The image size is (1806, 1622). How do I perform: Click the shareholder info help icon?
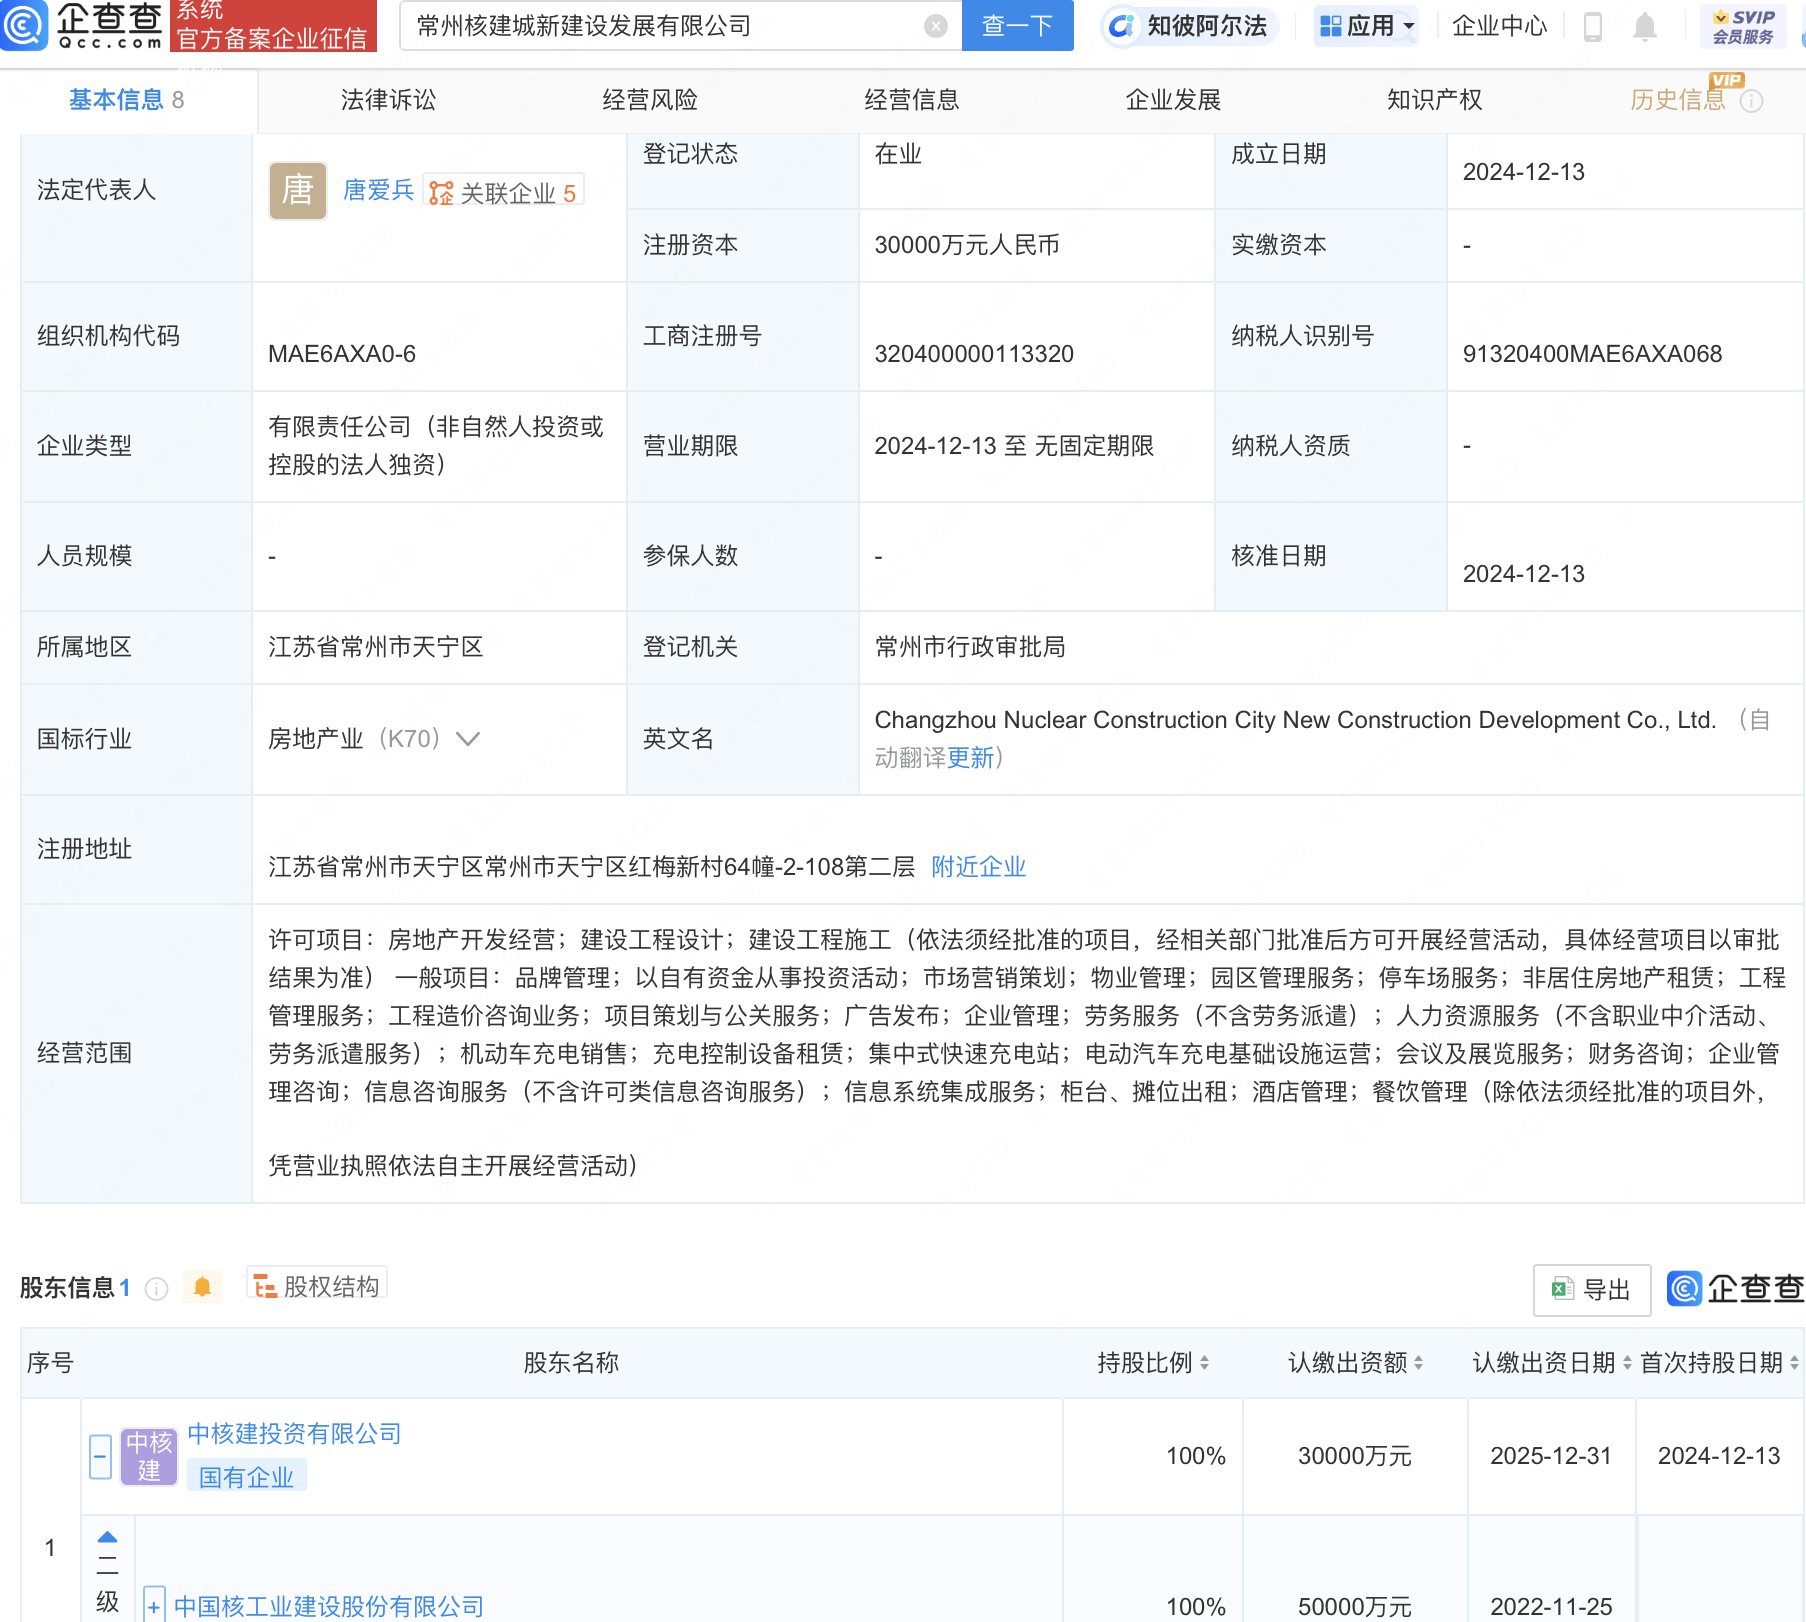click(x=157, y=1288)
